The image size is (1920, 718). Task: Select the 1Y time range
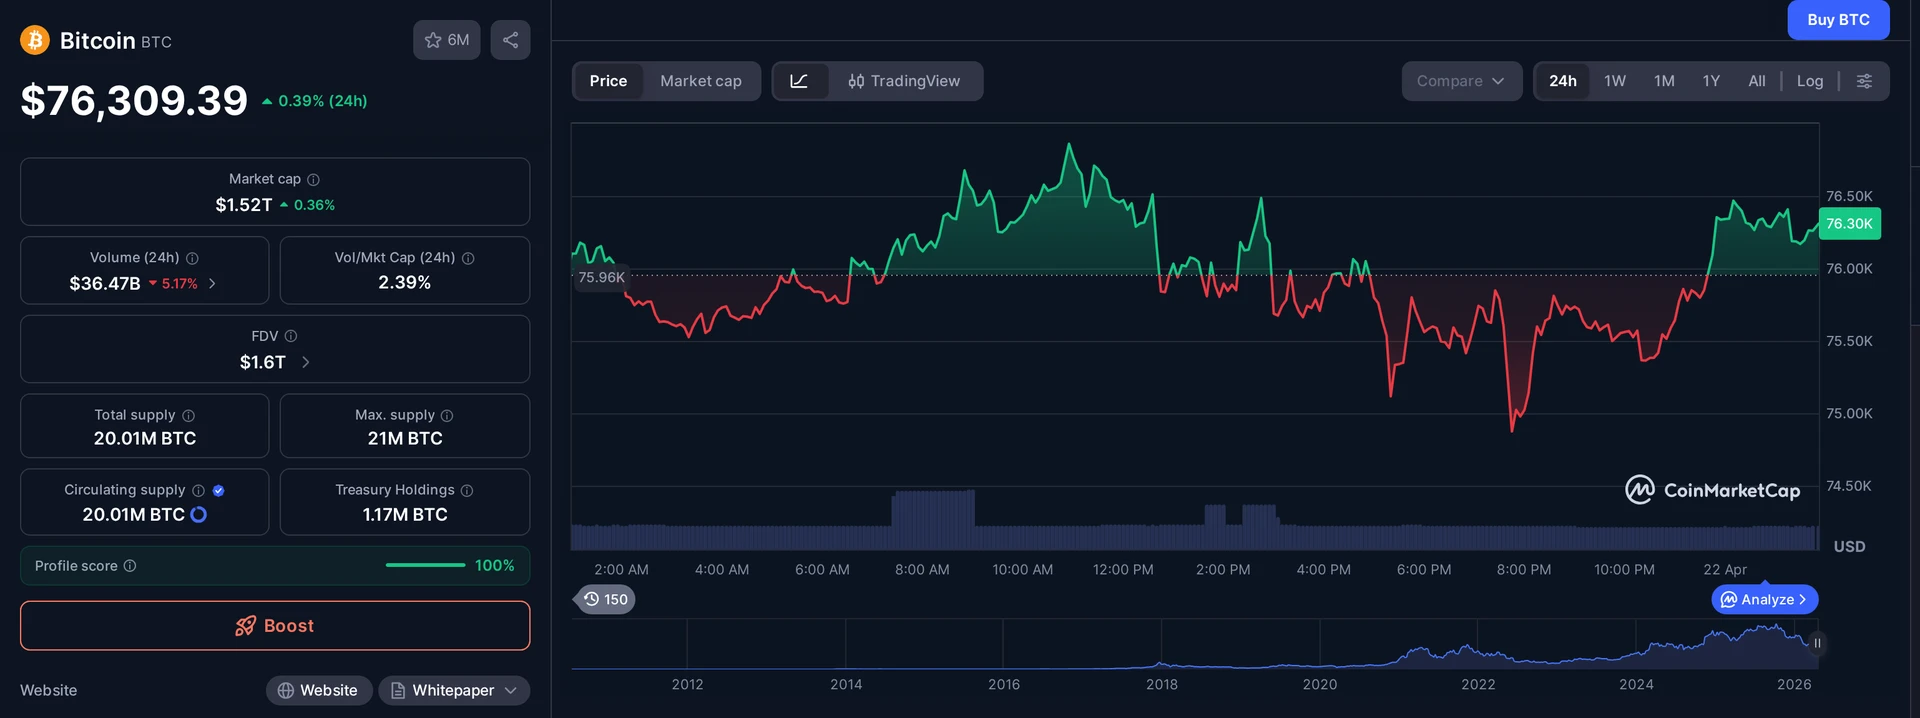point(1711,81)
